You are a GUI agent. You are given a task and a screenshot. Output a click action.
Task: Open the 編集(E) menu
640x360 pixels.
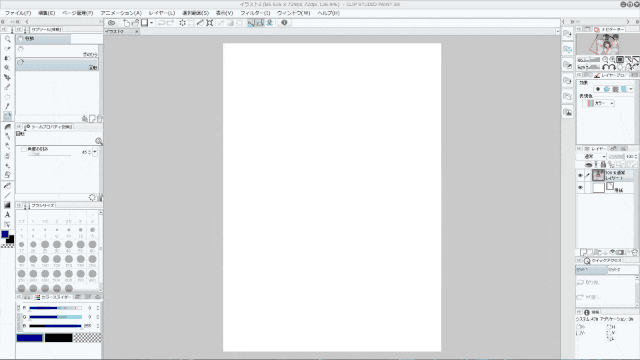pos(47,13)
